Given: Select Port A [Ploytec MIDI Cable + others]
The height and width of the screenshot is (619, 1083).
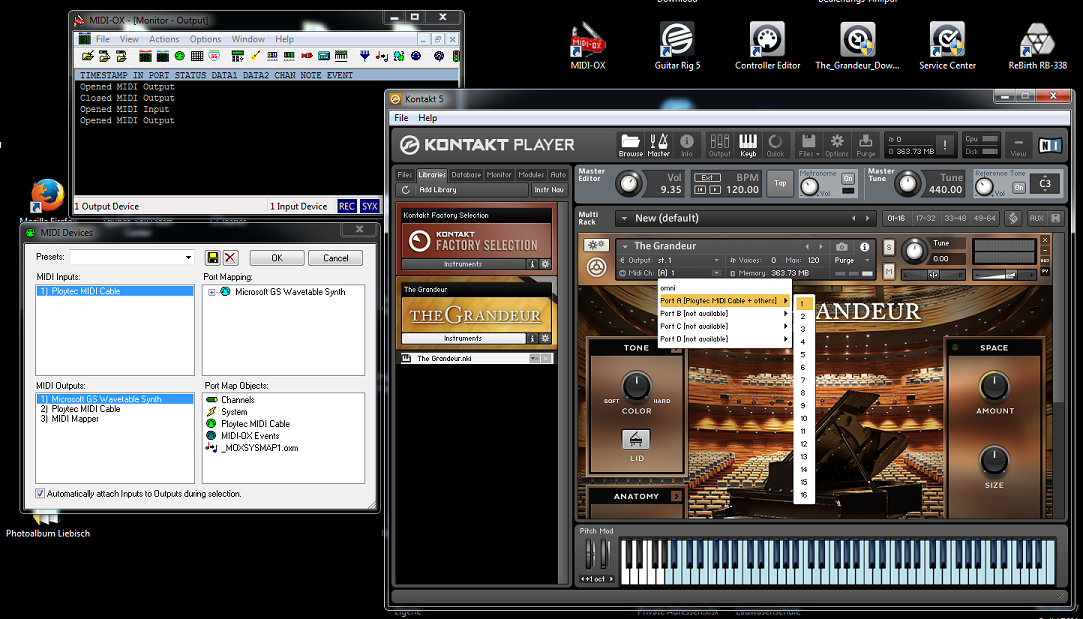Looking at the screenshot, I should click(724, 301).
